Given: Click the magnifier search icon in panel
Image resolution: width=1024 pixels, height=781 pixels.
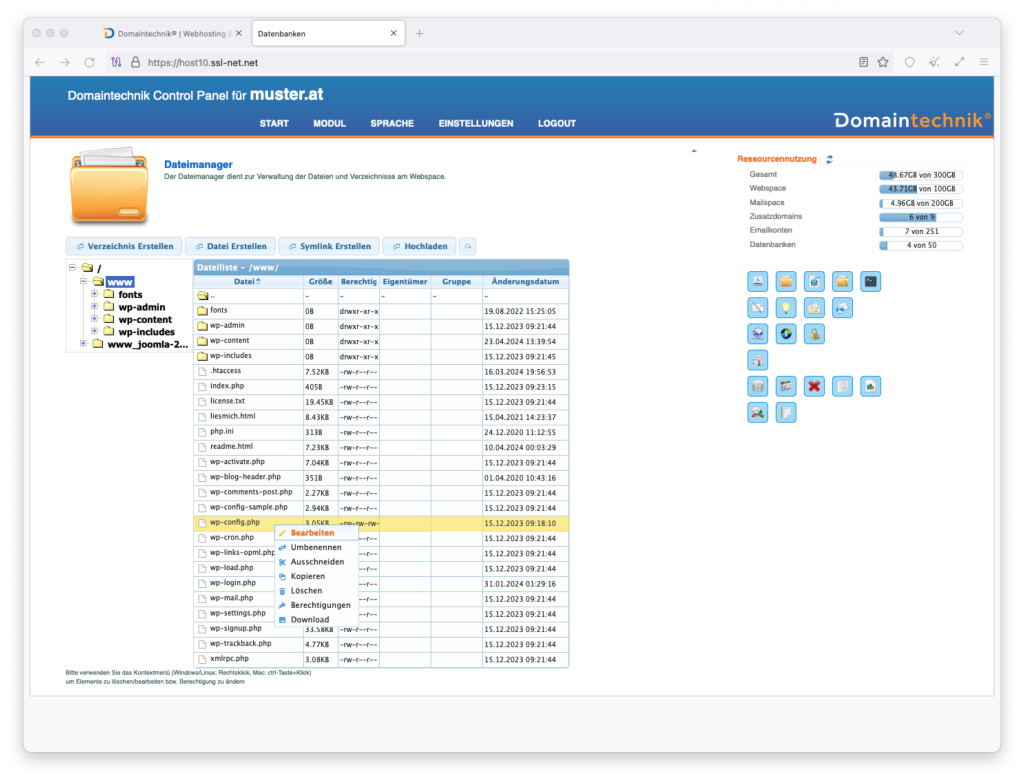Looking at the screenshot, I should tap(758, 412).
